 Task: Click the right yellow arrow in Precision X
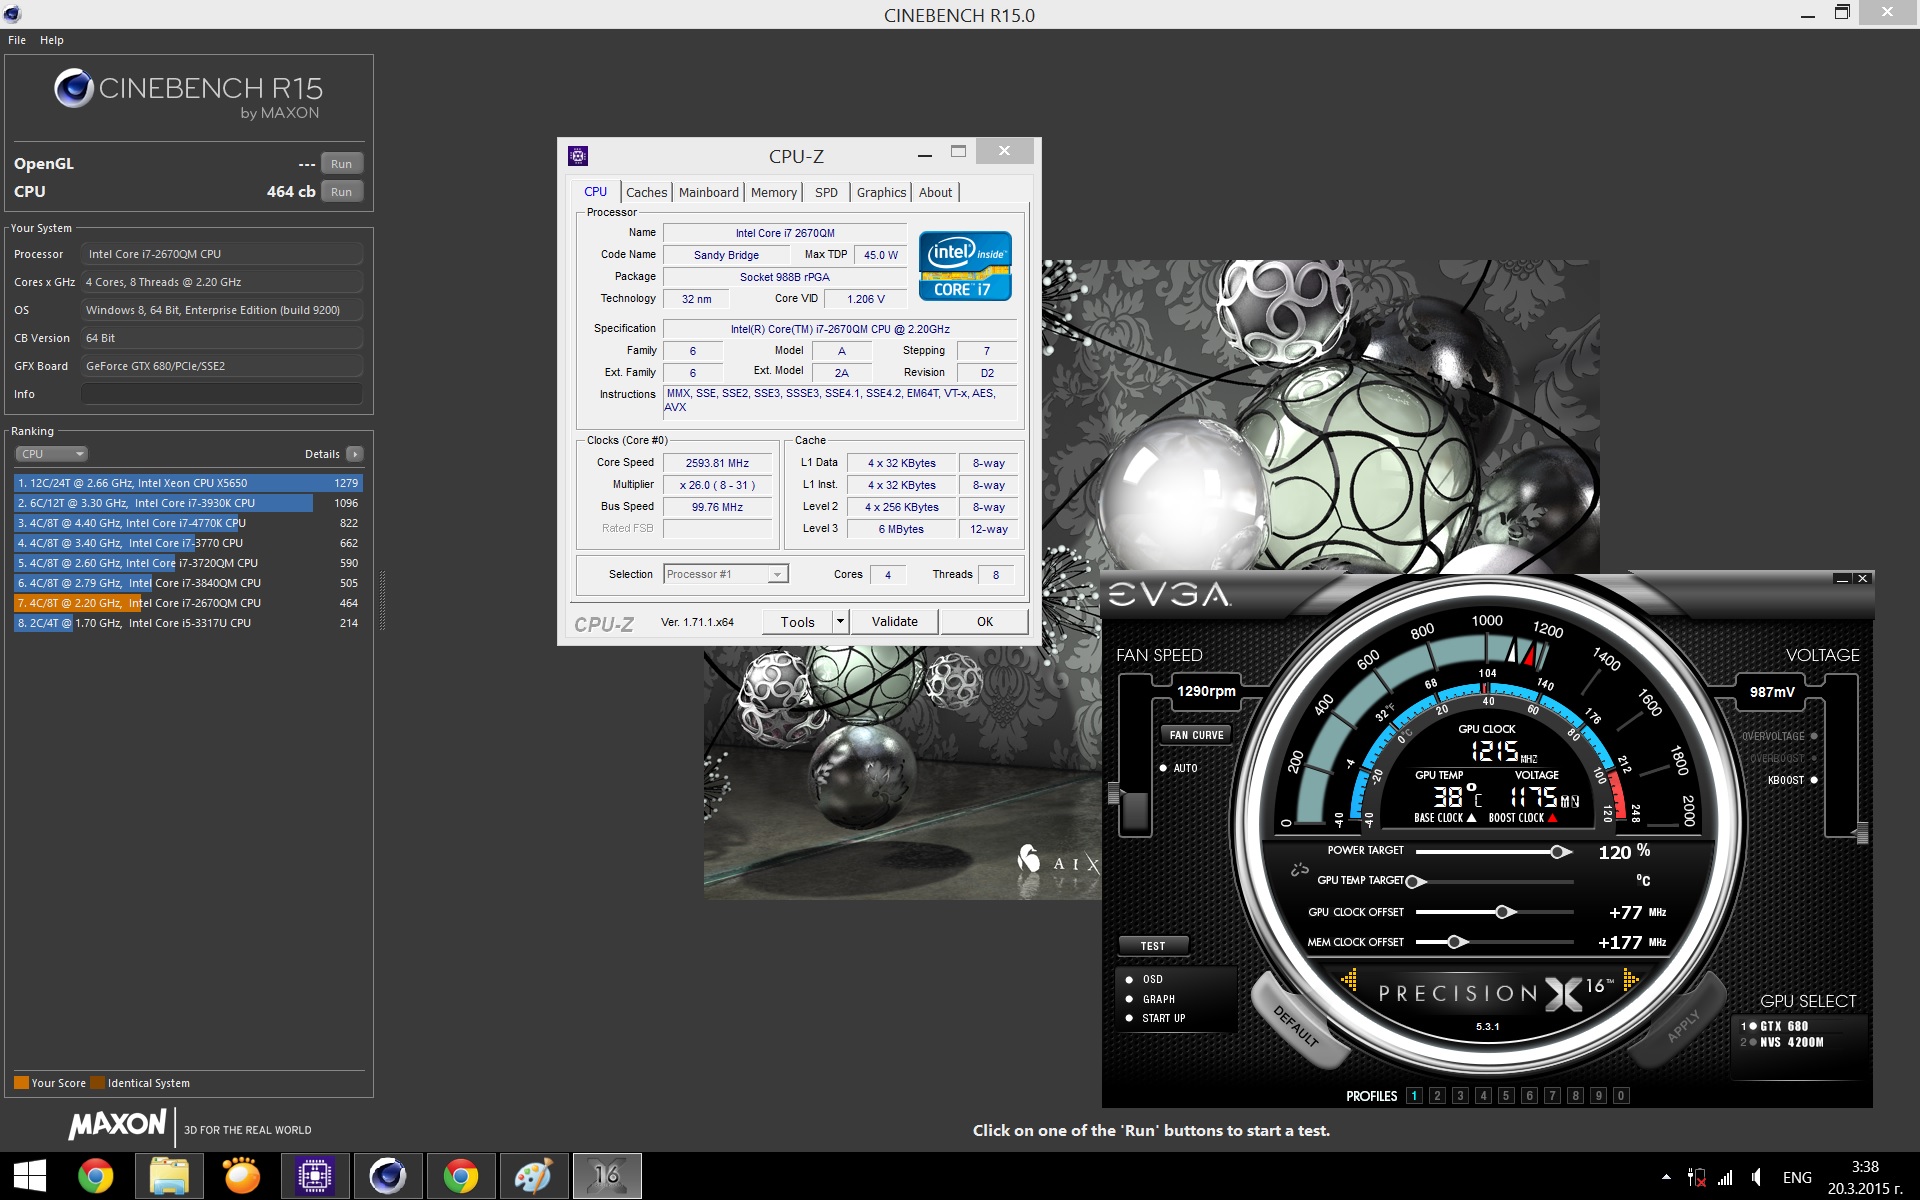pyautogui.click(x=1631, y=980)
